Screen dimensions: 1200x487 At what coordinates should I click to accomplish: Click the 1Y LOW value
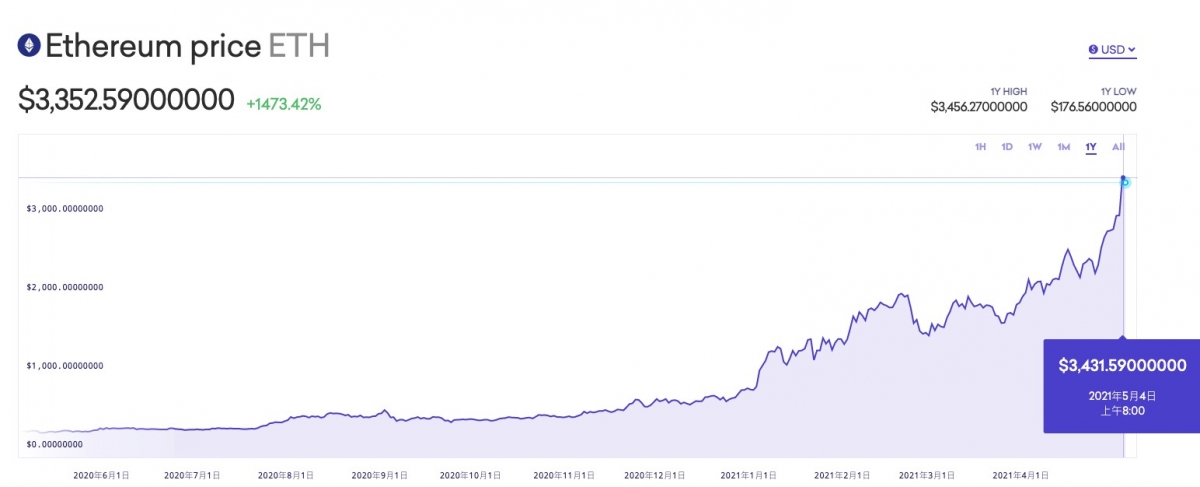(1093, 106)
